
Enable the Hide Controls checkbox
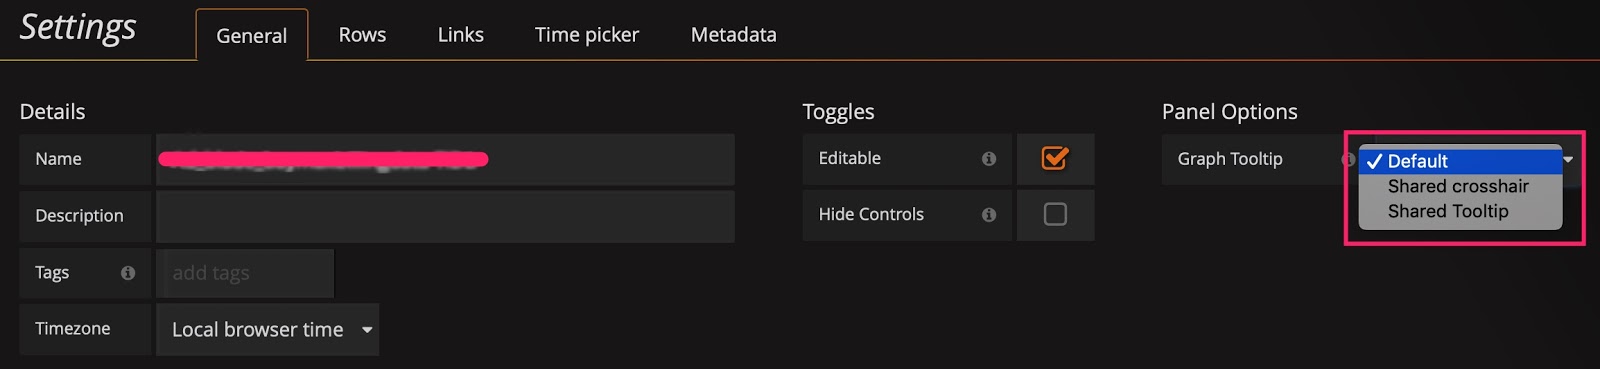pos(1055,214)
